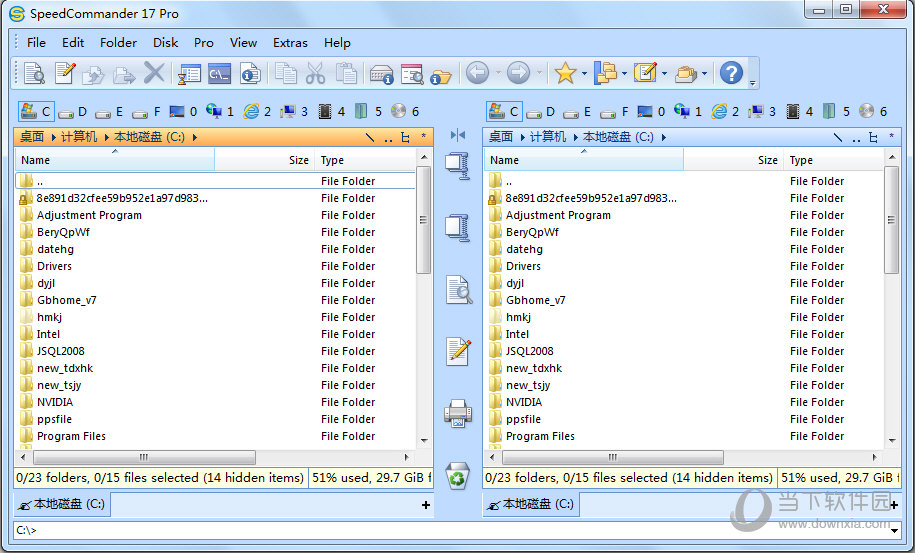Open dropdown next to open folders icon
The height and width of the screenshot is (553, 915).
tap(704, 74)
